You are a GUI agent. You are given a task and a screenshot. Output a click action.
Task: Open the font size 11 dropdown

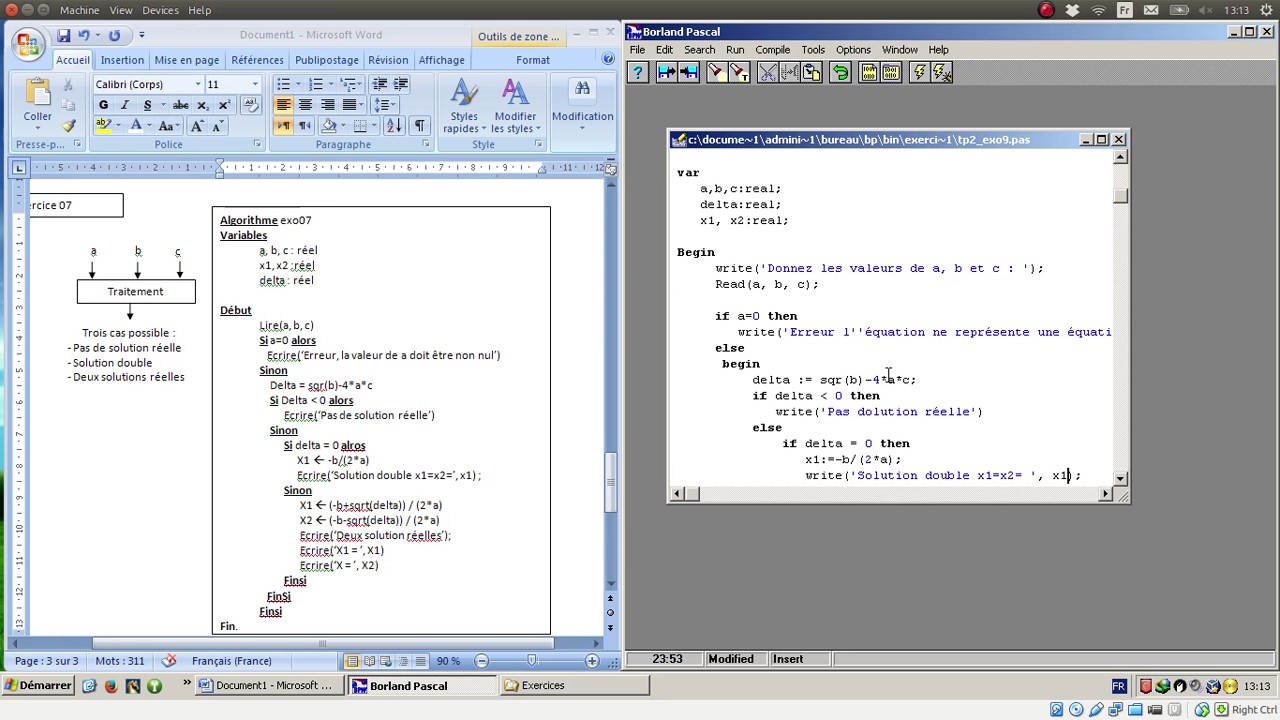[255, 84]
